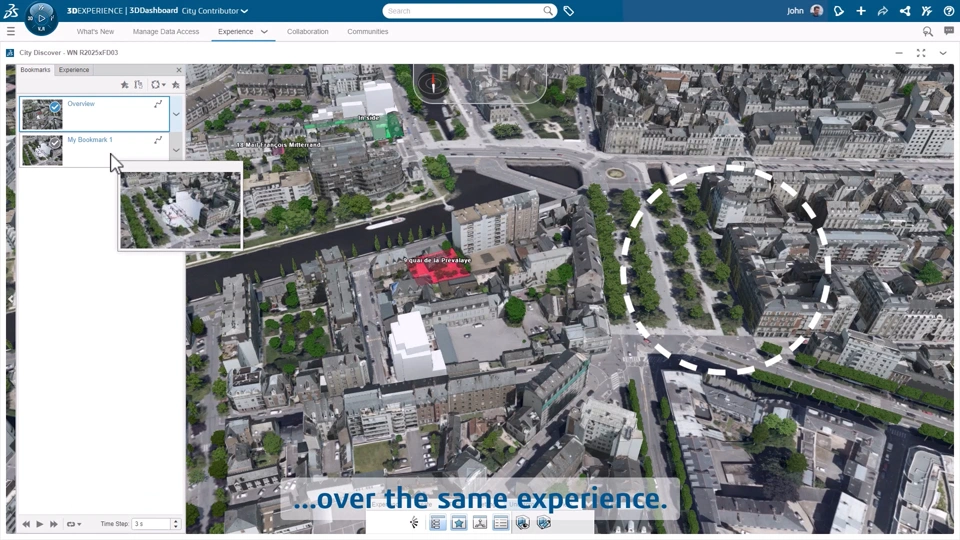Select the Bookmarks panel tab
This screenshot has height=540, width=960.
click(35, 70)
